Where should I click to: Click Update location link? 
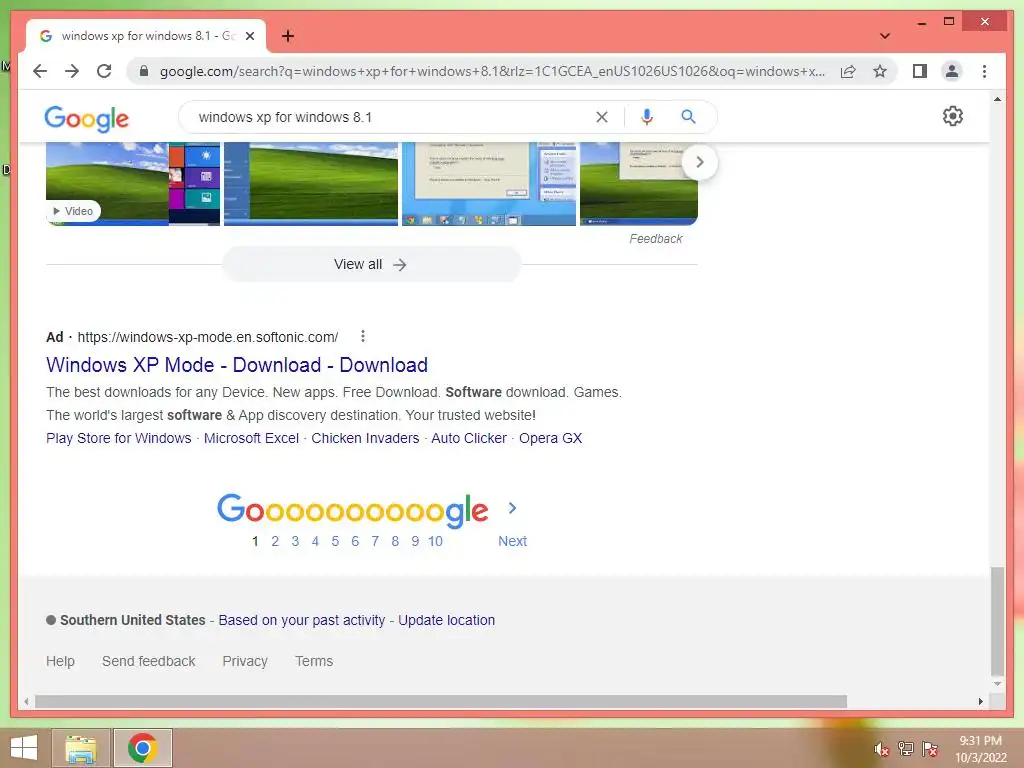point(447,620)
